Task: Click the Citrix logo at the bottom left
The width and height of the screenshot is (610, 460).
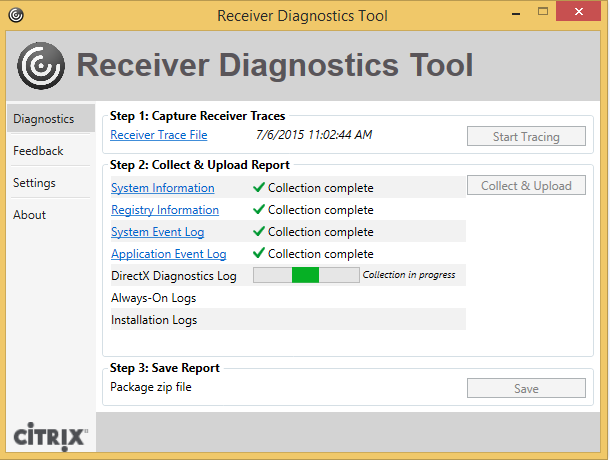Action: [51, 436]
